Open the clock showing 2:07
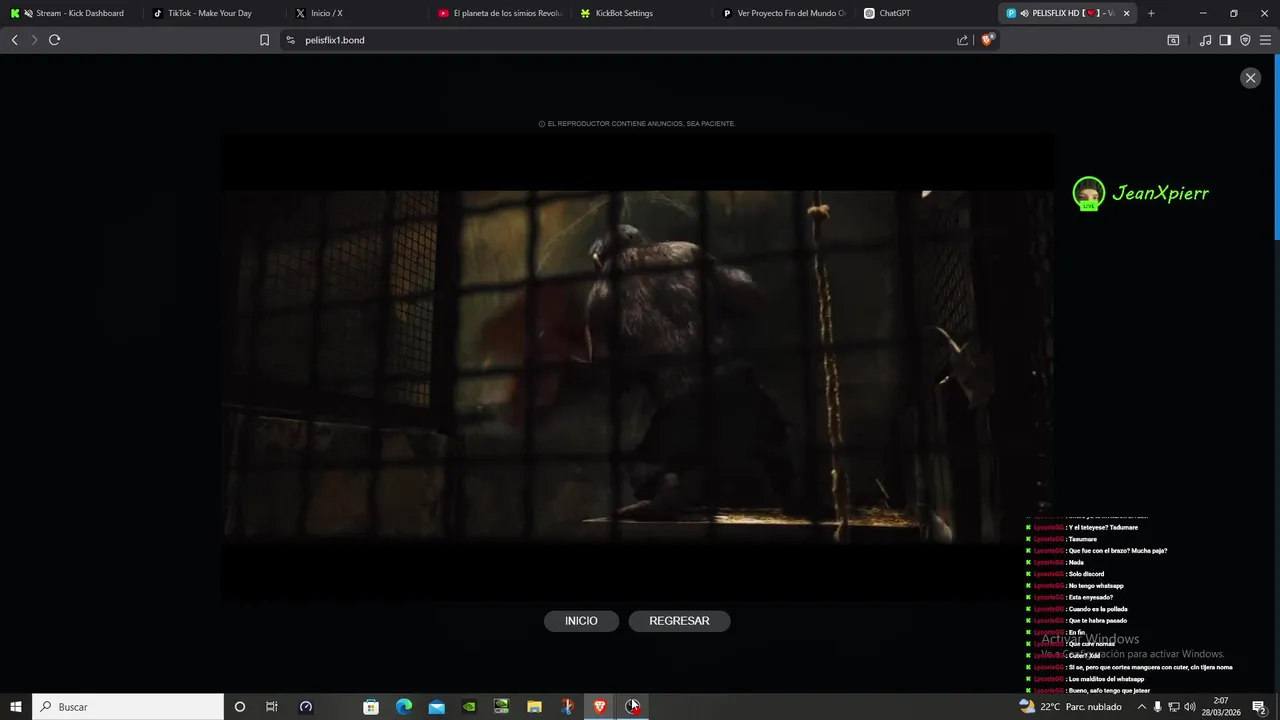The image size is (1280, 720). (1221, 707)
